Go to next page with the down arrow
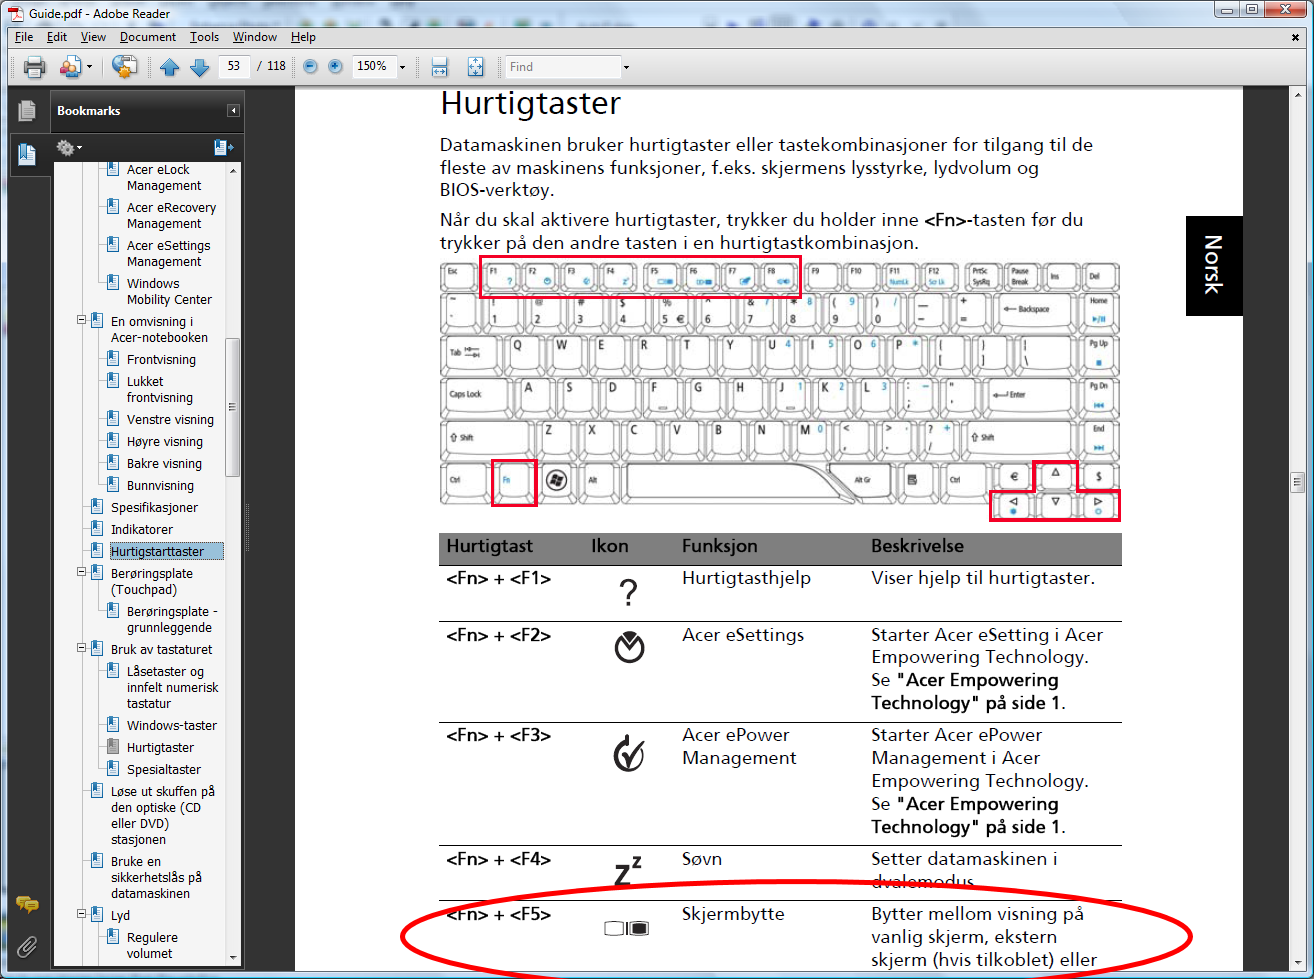This screenshot has width=1314, height=979. coord(199,67)
